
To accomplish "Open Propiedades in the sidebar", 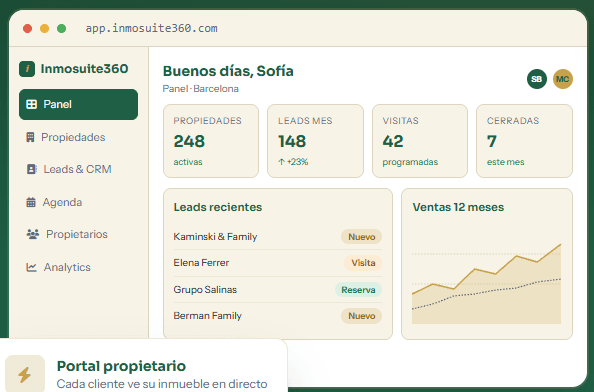I will (78, 137).
